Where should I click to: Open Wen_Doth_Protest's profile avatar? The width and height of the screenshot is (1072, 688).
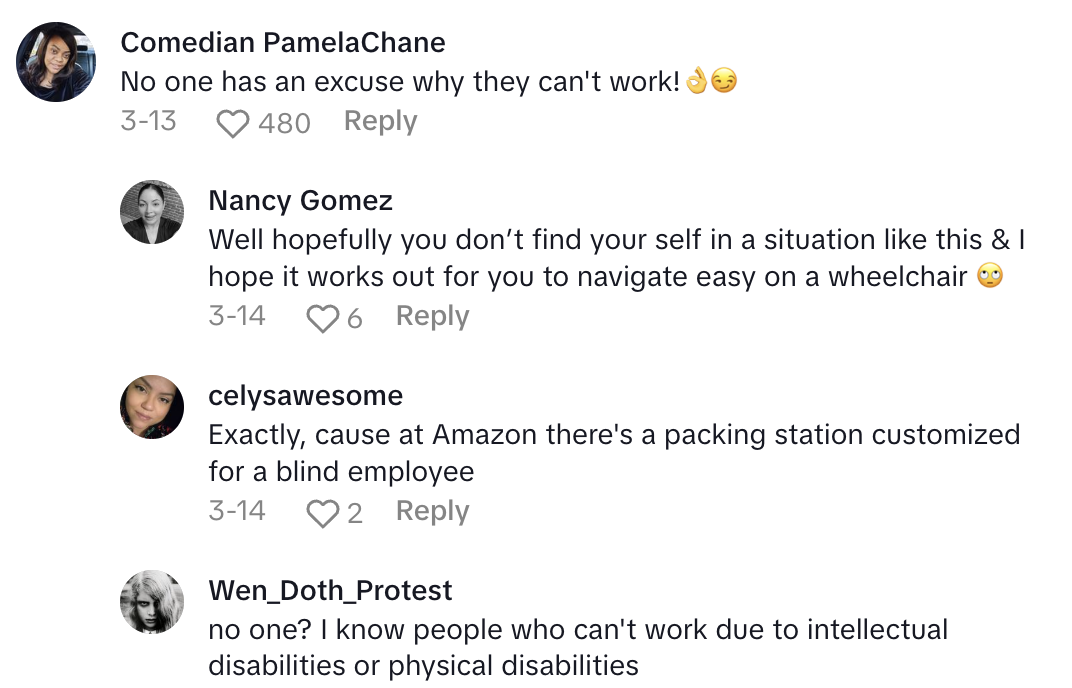tap(152, 602)
